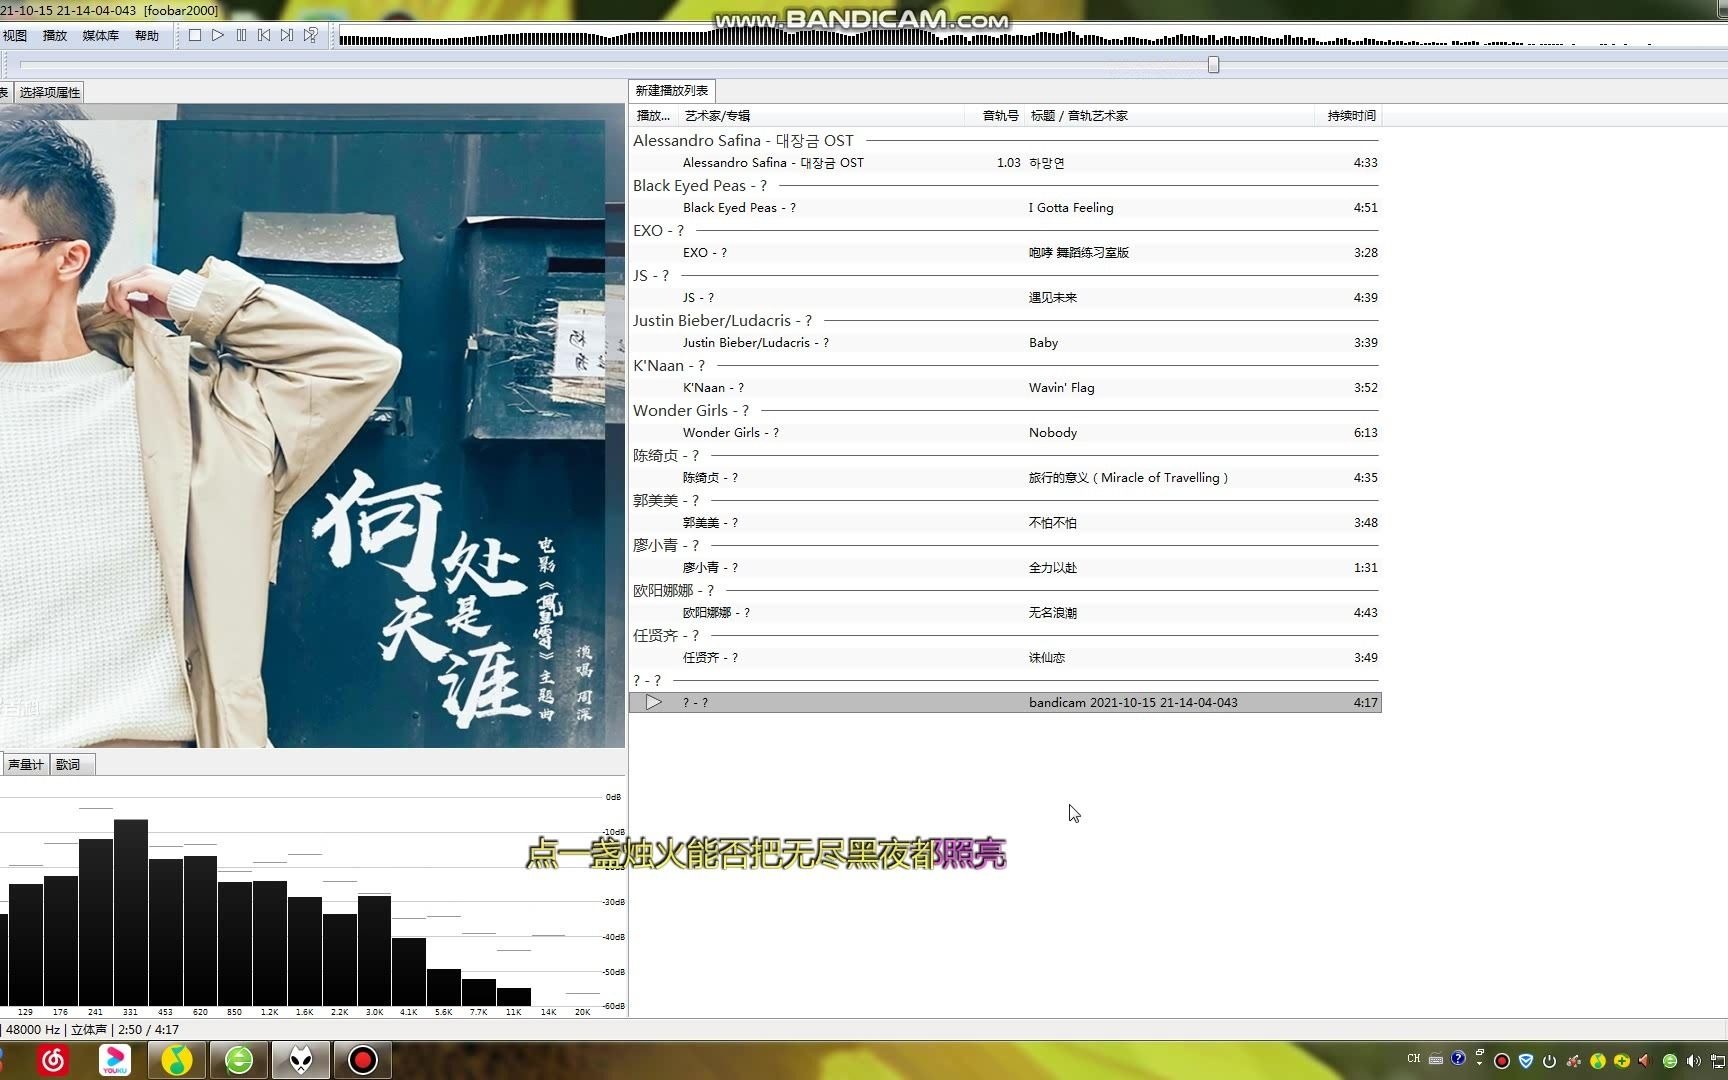The width and height of the screenshot is (1728, 1080).
Task: Select the track I Gotta Feeling
Action: pos(1005,207)
